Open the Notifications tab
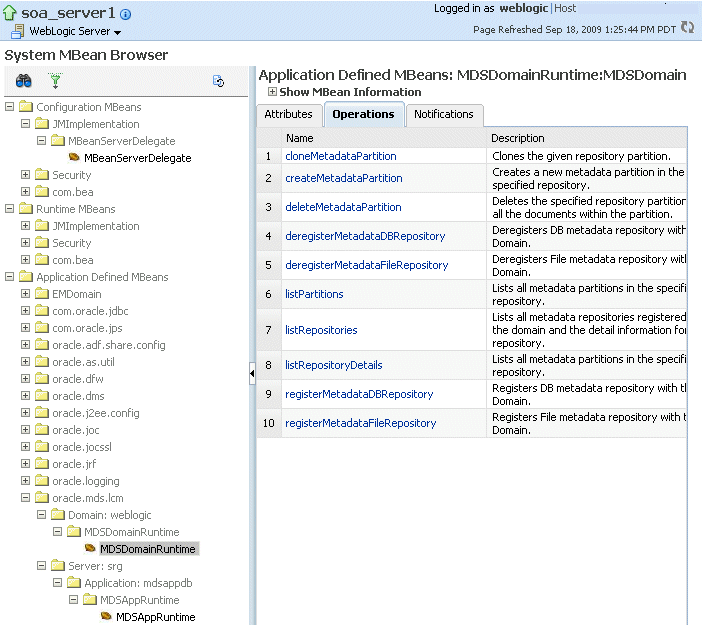Image resolution: width=702 pixels, height=625 pixels. [444, 114]
